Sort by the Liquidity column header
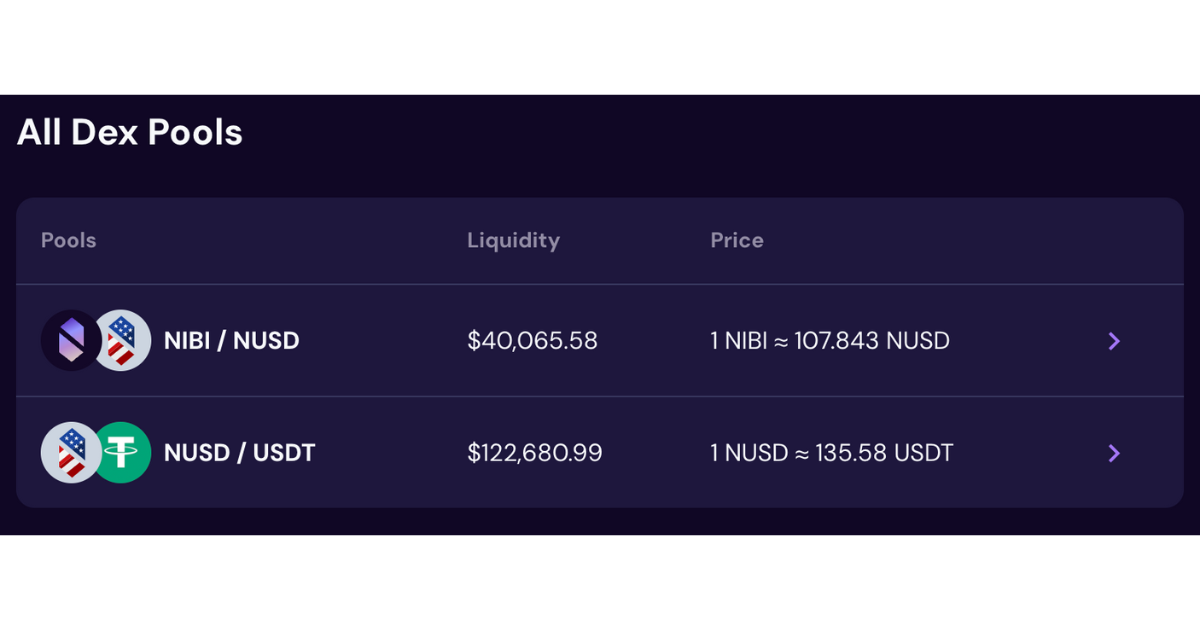 [513, 240]
